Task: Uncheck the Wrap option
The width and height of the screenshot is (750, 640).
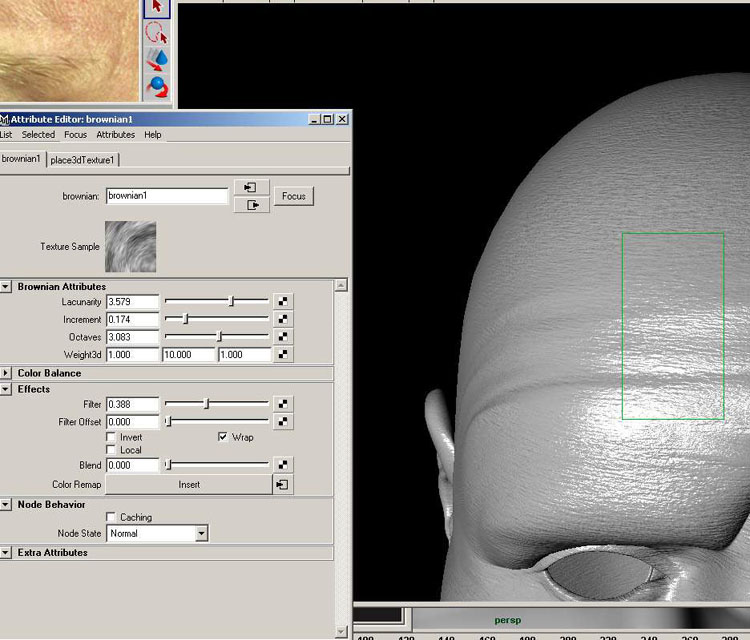Action: 223,438
